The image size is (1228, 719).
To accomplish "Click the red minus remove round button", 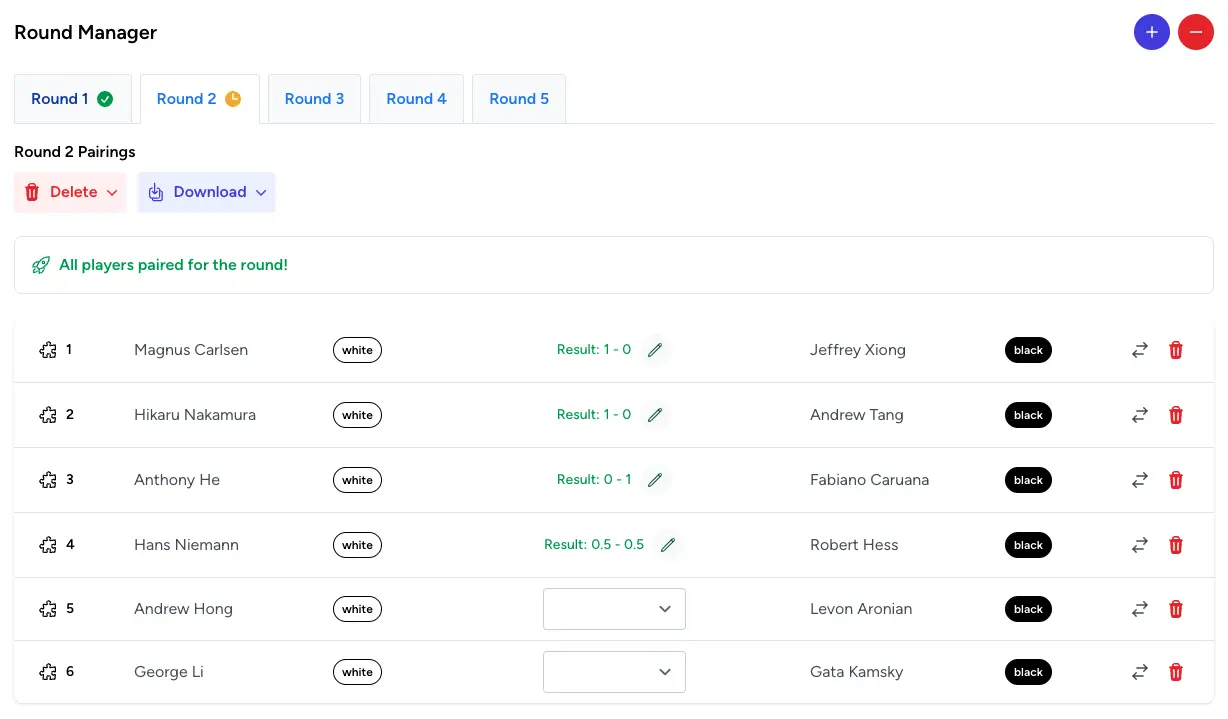I will pos(1195,32).
